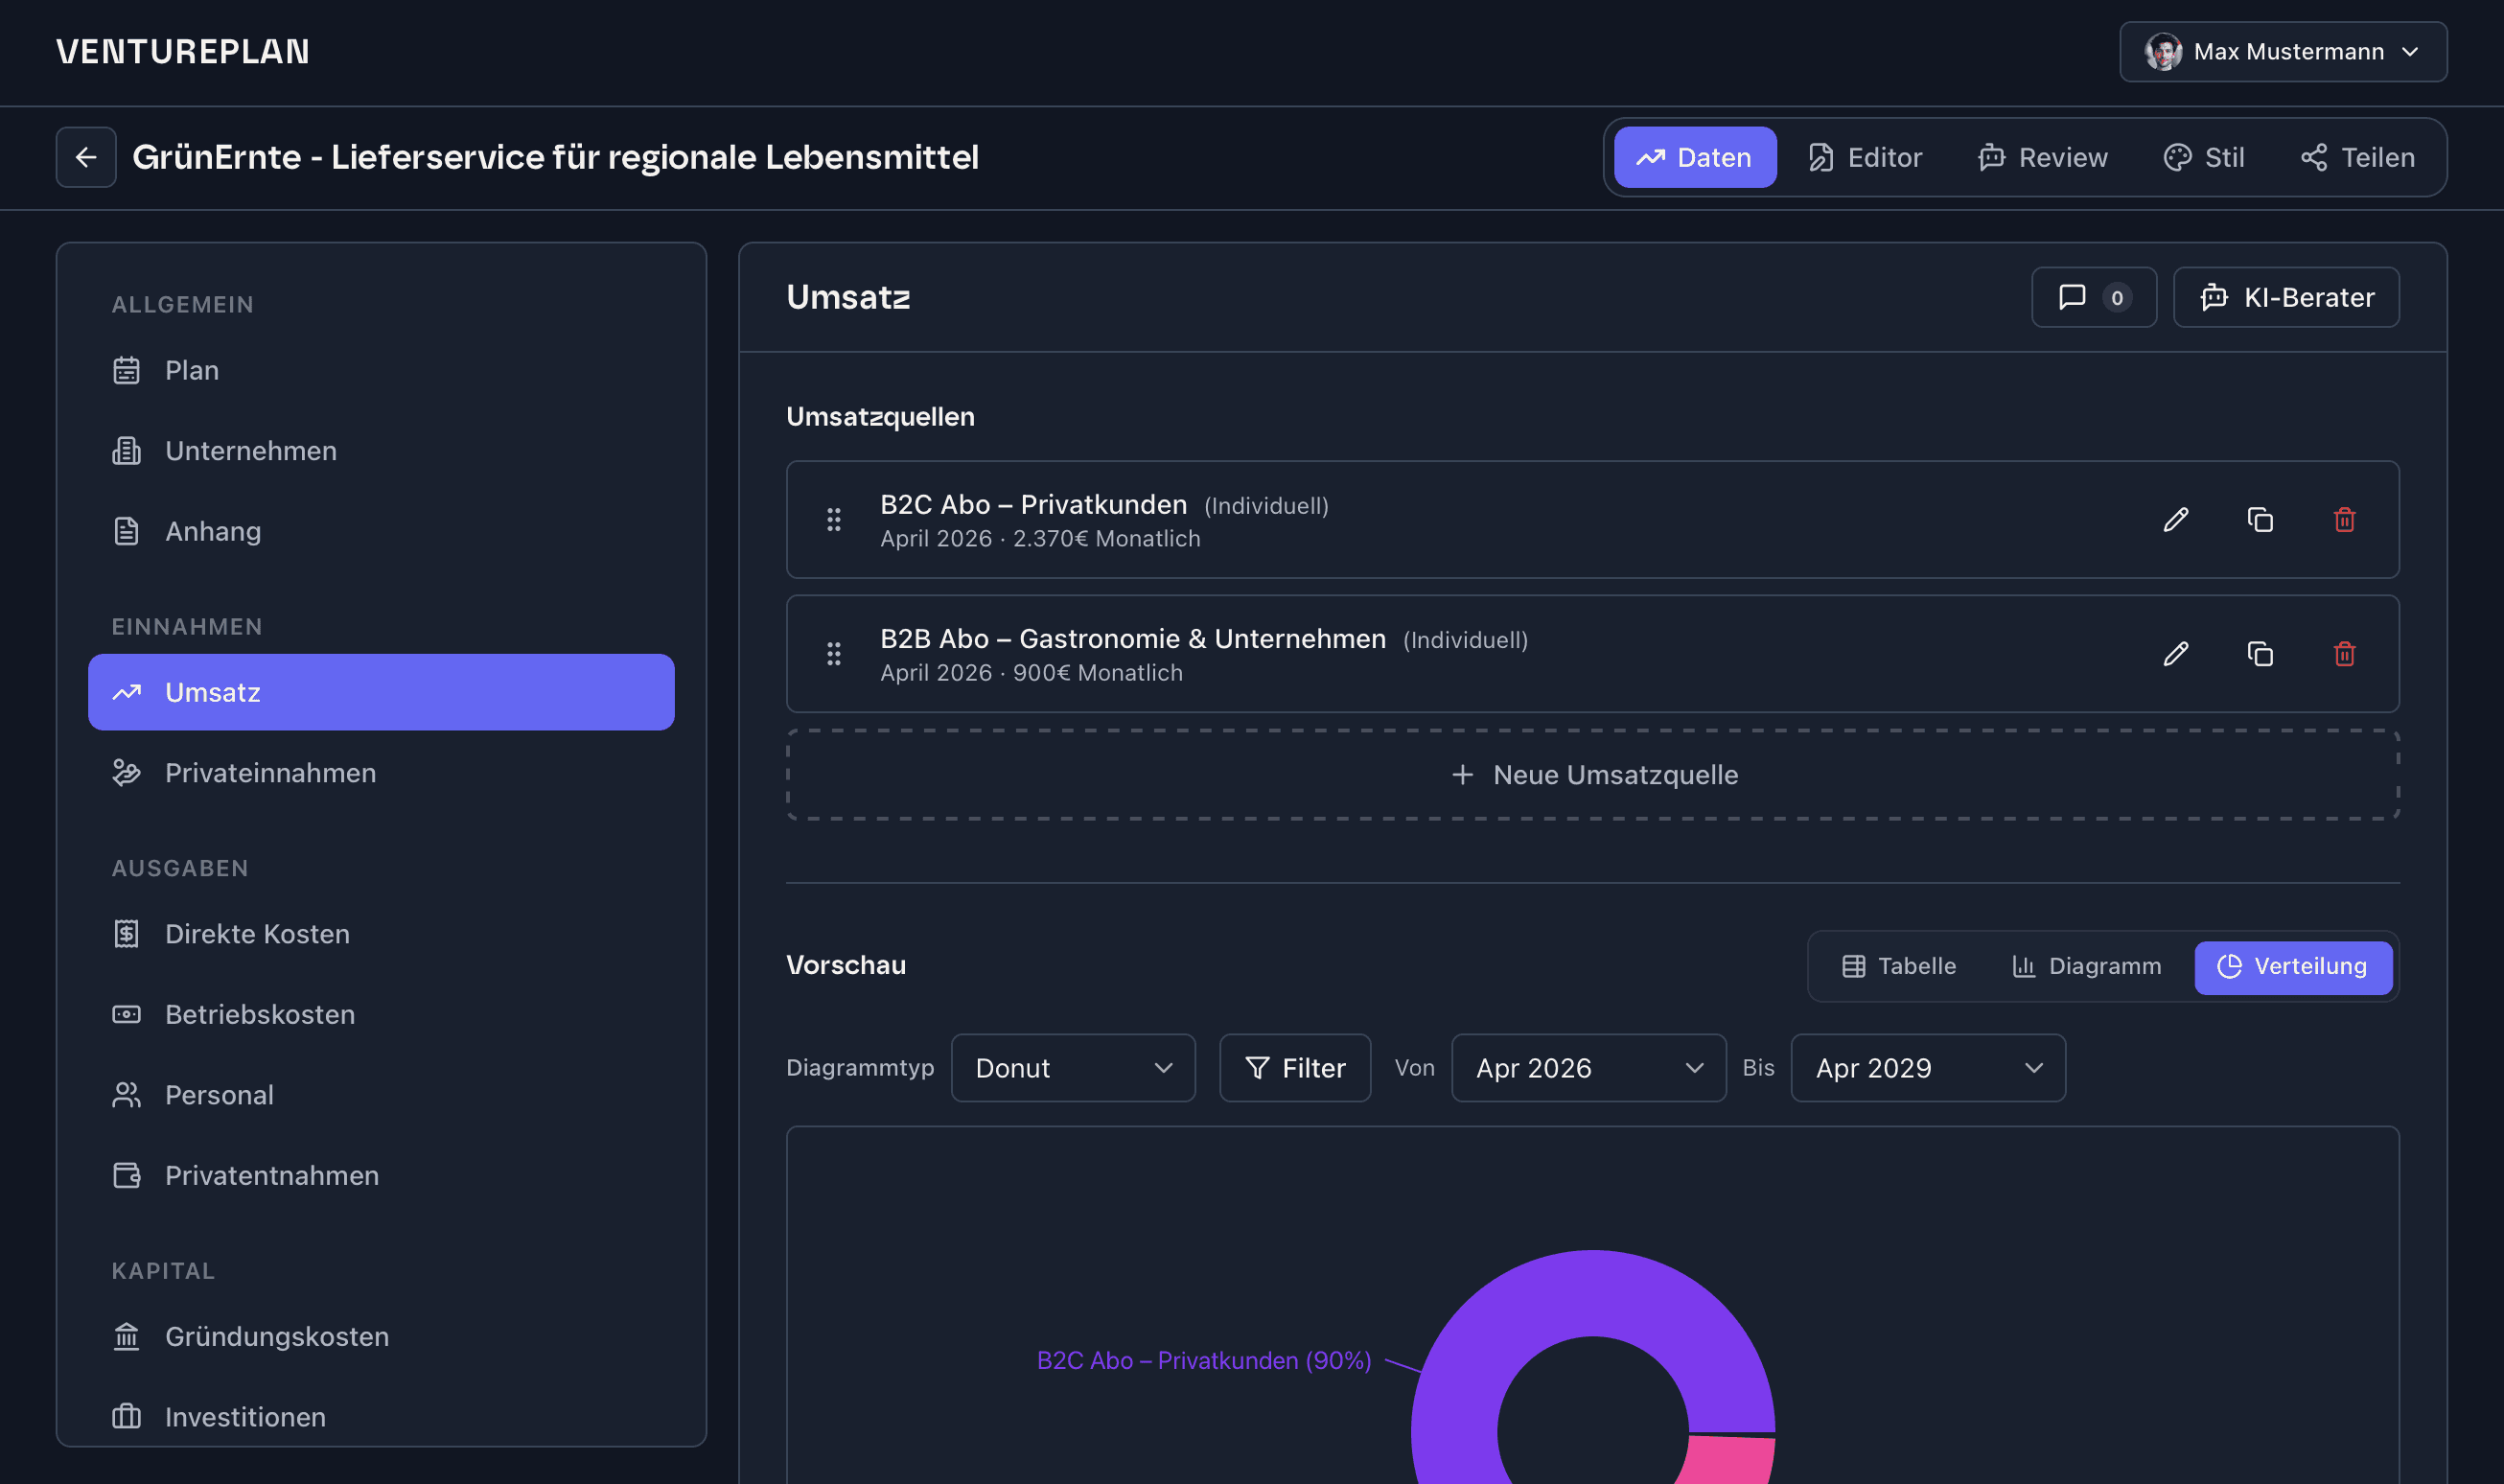Viewport: 2504px width, 1484px height.
Task: Open Unternehmen in the sidebar
Action: pyautogui.click(x=381, y=451)
